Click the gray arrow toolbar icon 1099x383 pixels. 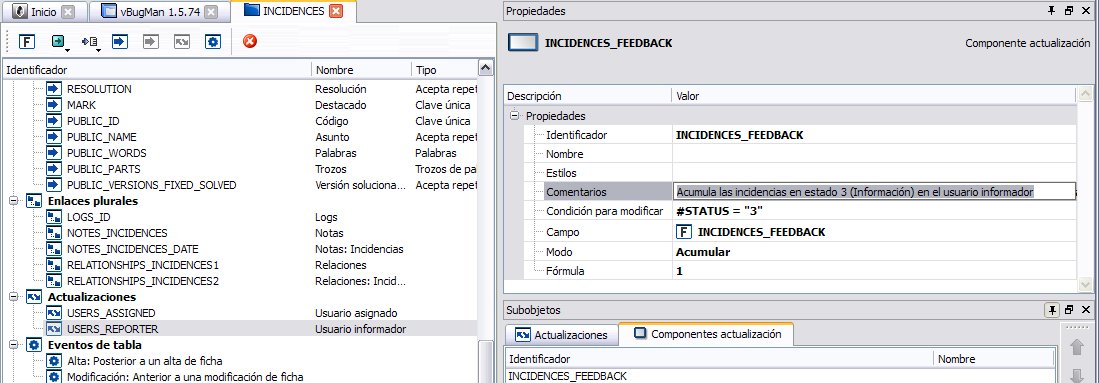151,41
